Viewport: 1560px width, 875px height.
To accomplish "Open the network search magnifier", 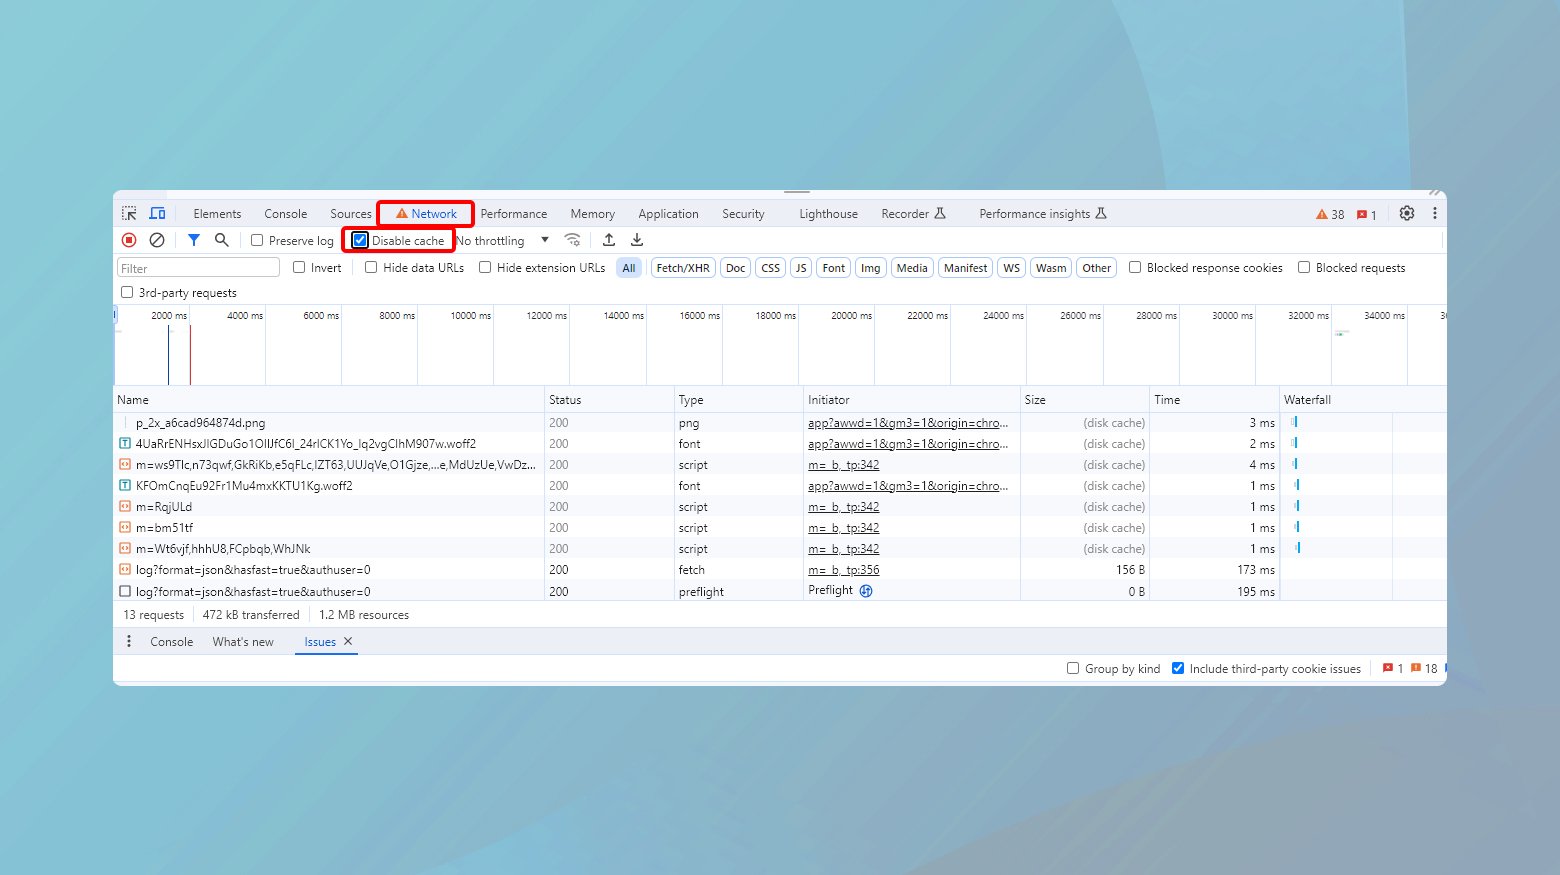I will pos(222,240).
